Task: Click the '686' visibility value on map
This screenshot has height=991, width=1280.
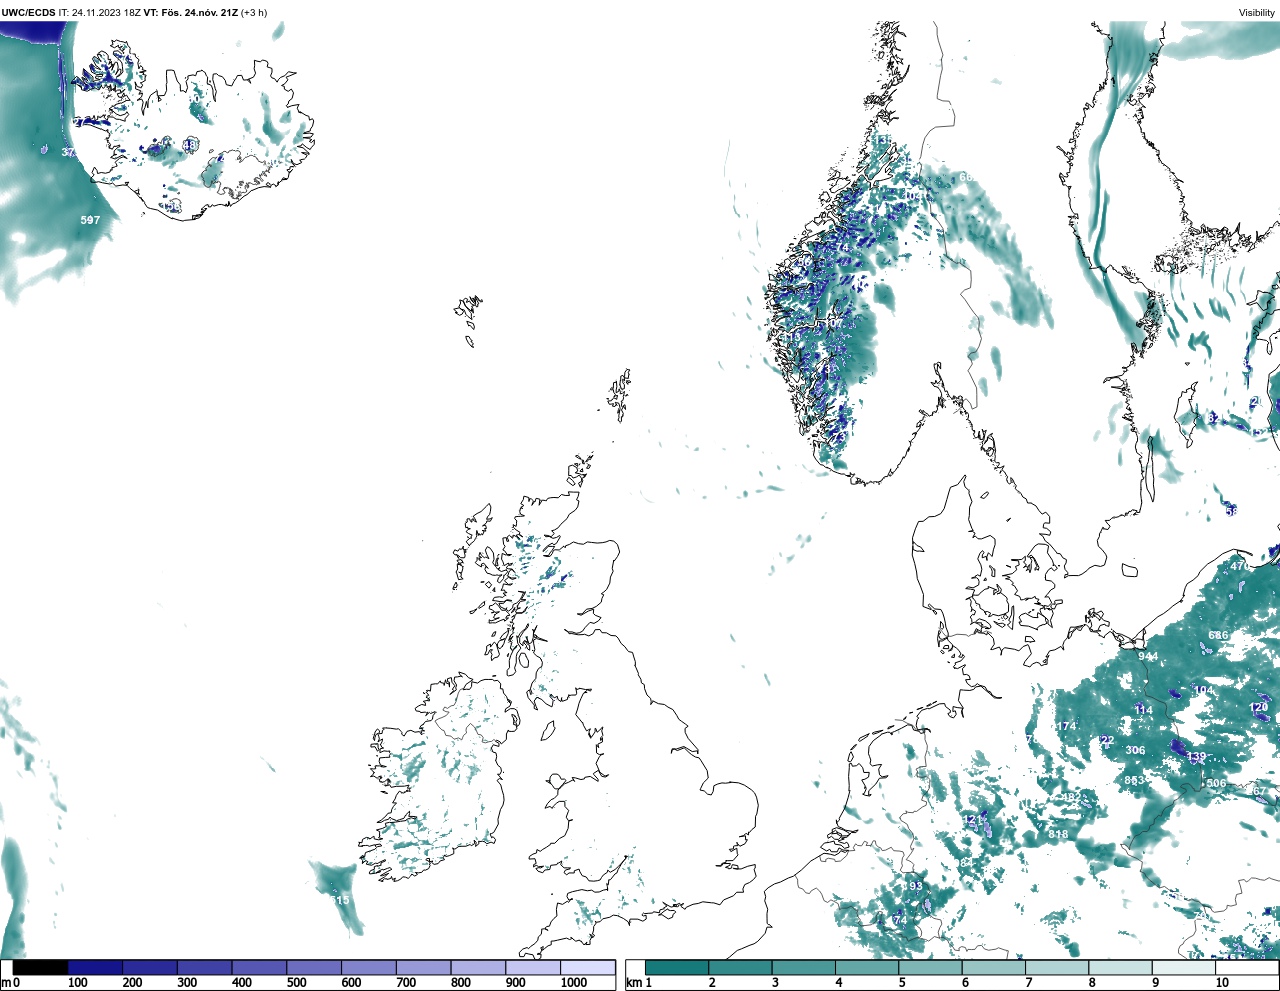Action: [x=1218, y=635]
